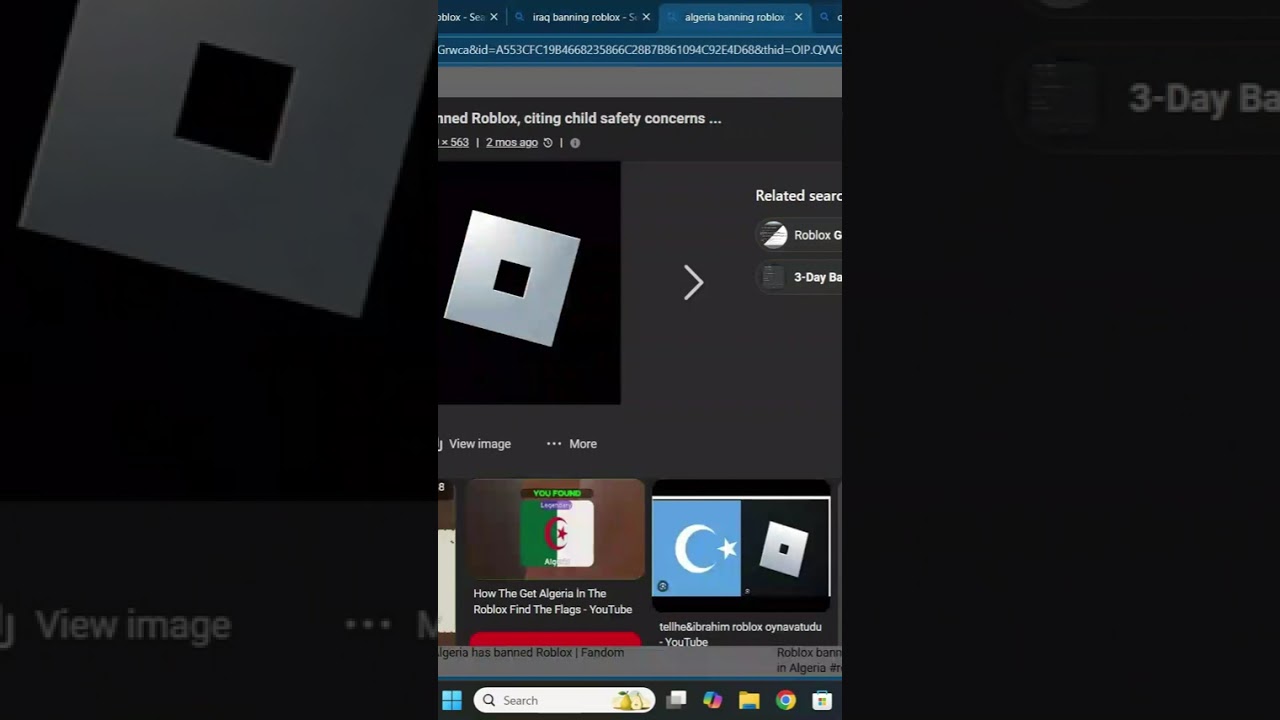Click the 3-Day Ba related search thumbnail icon
1280x720 pixels.
pyautogui.click(x=773, y=277)
